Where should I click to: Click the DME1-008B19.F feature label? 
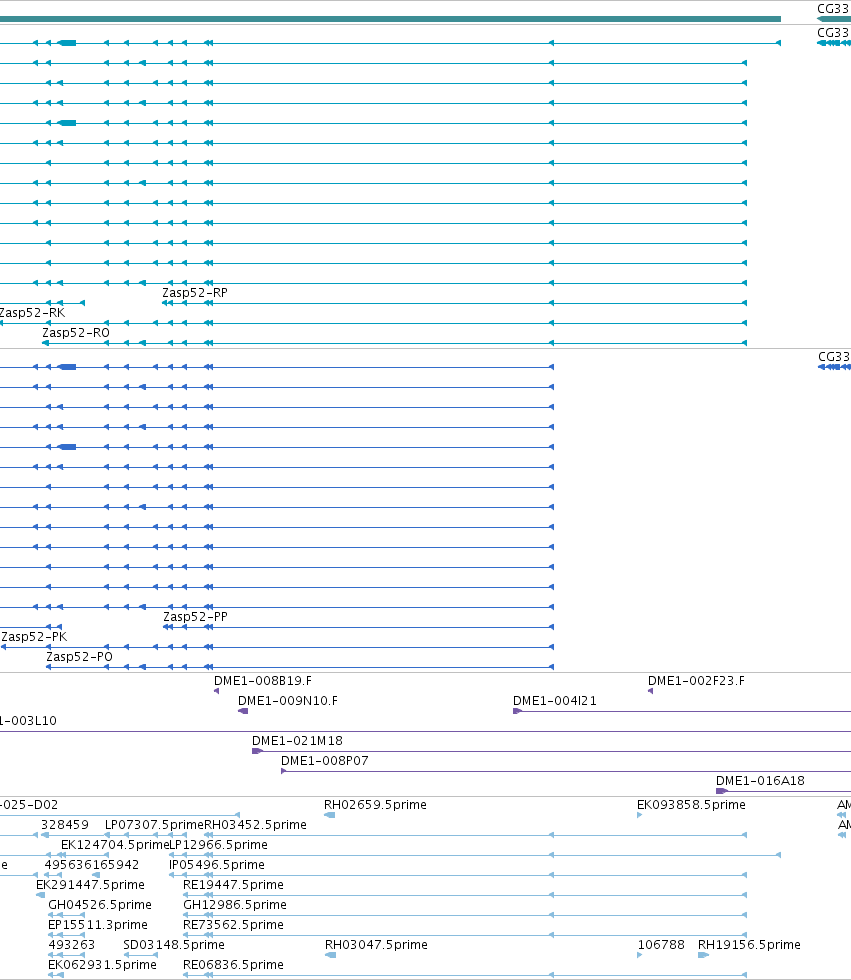pyautogui.click(x=263, y=681)
